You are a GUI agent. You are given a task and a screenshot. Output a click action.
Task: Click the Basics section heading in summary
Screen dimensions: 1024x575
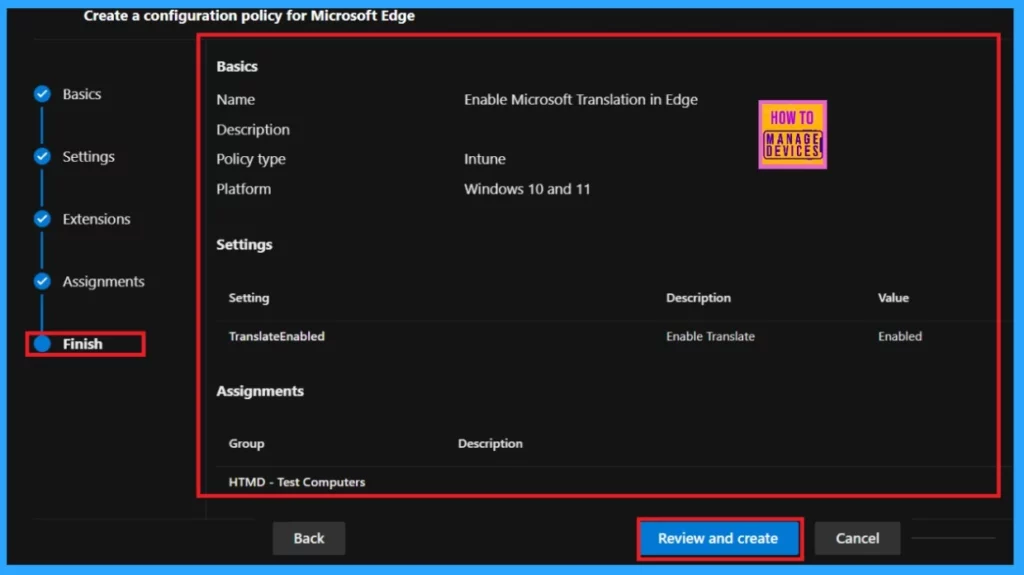coord(237,67)
